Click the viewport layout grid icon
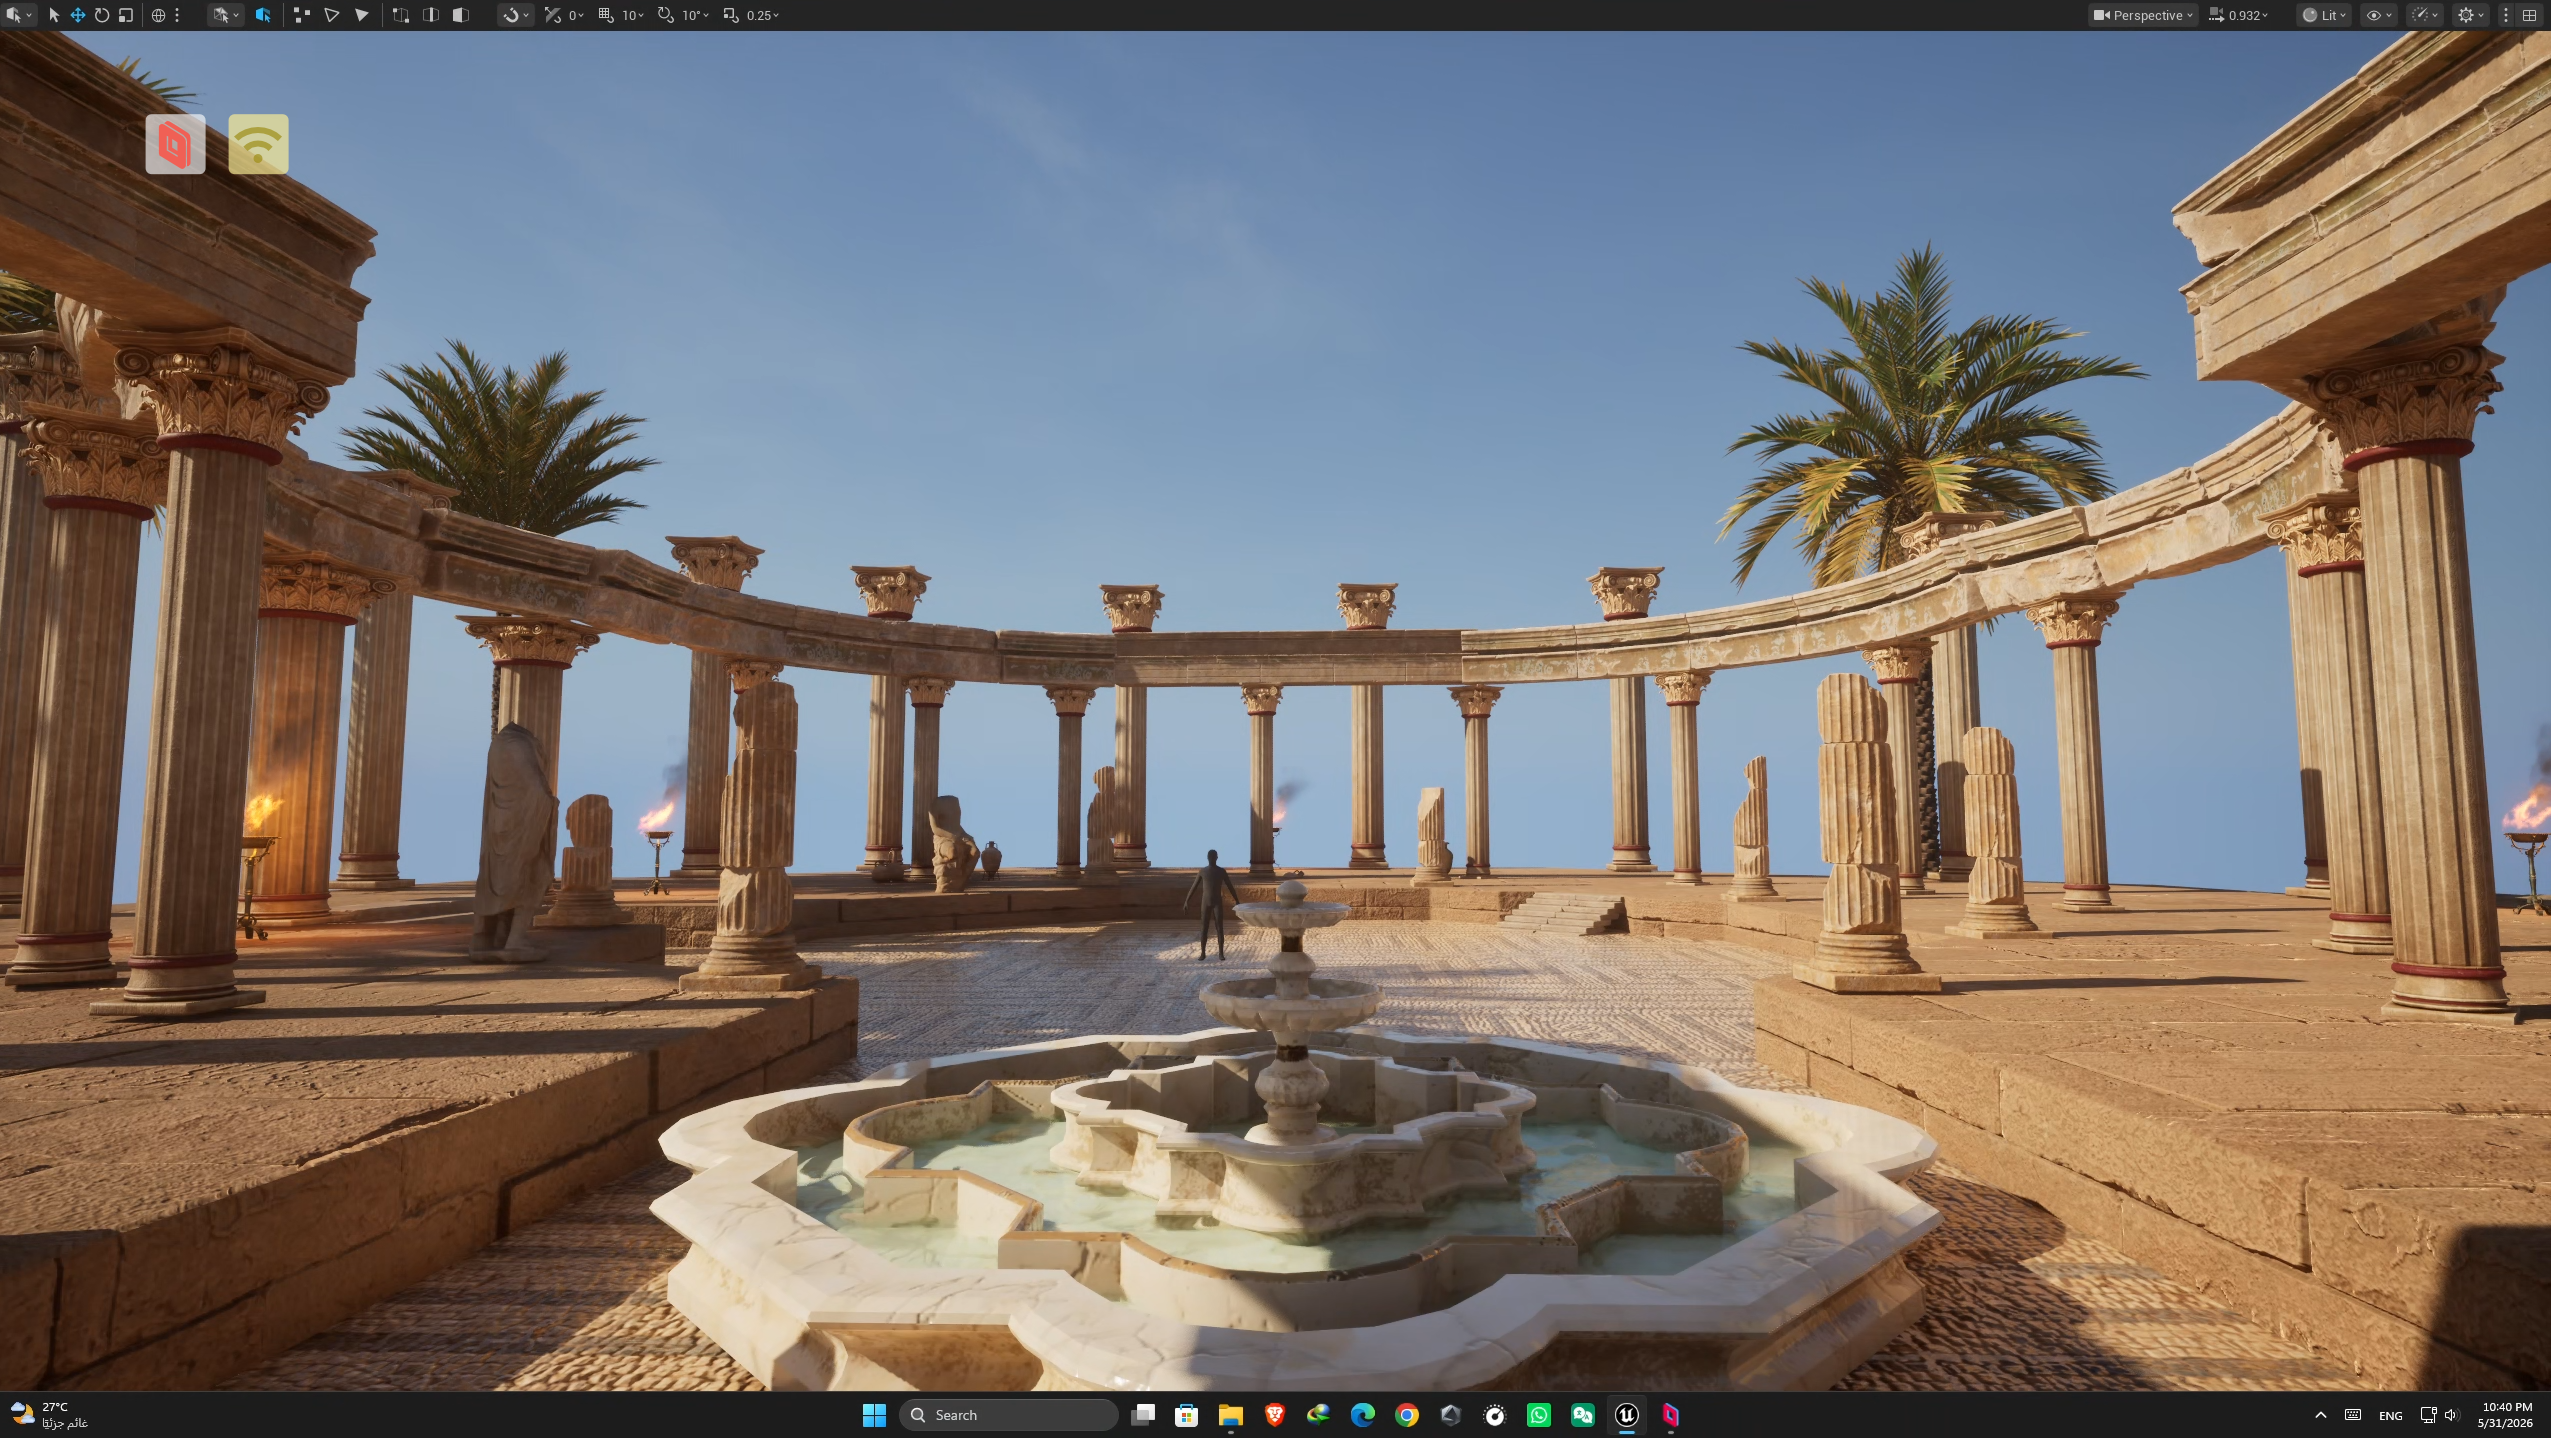 click(x=2530, y=15)
